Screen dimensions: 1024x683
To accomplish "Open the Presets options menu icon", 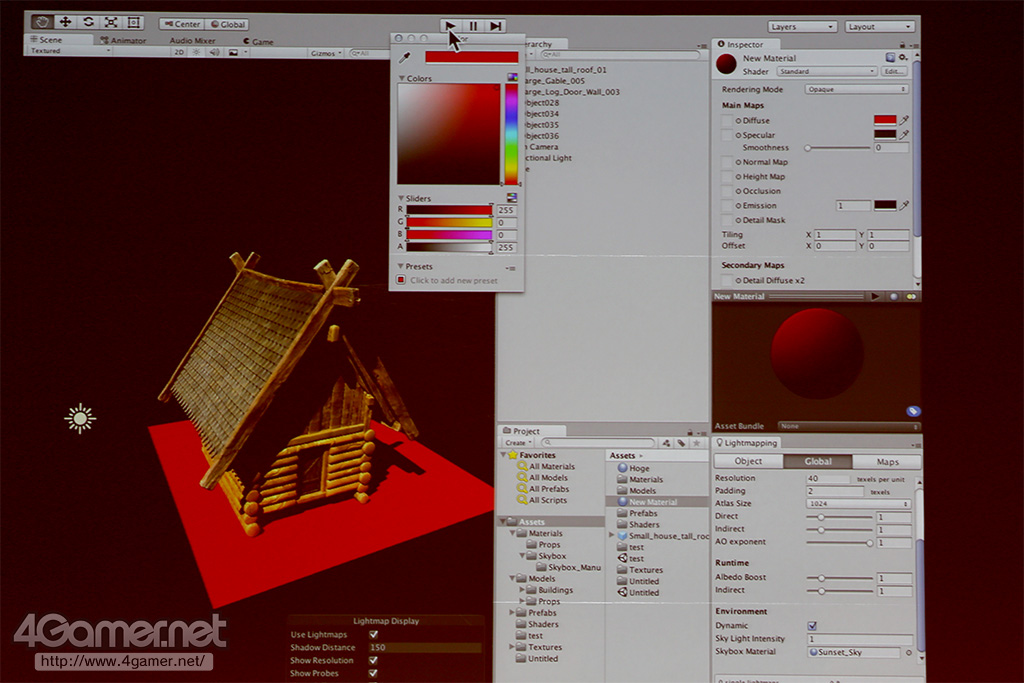I will (511, 268).
